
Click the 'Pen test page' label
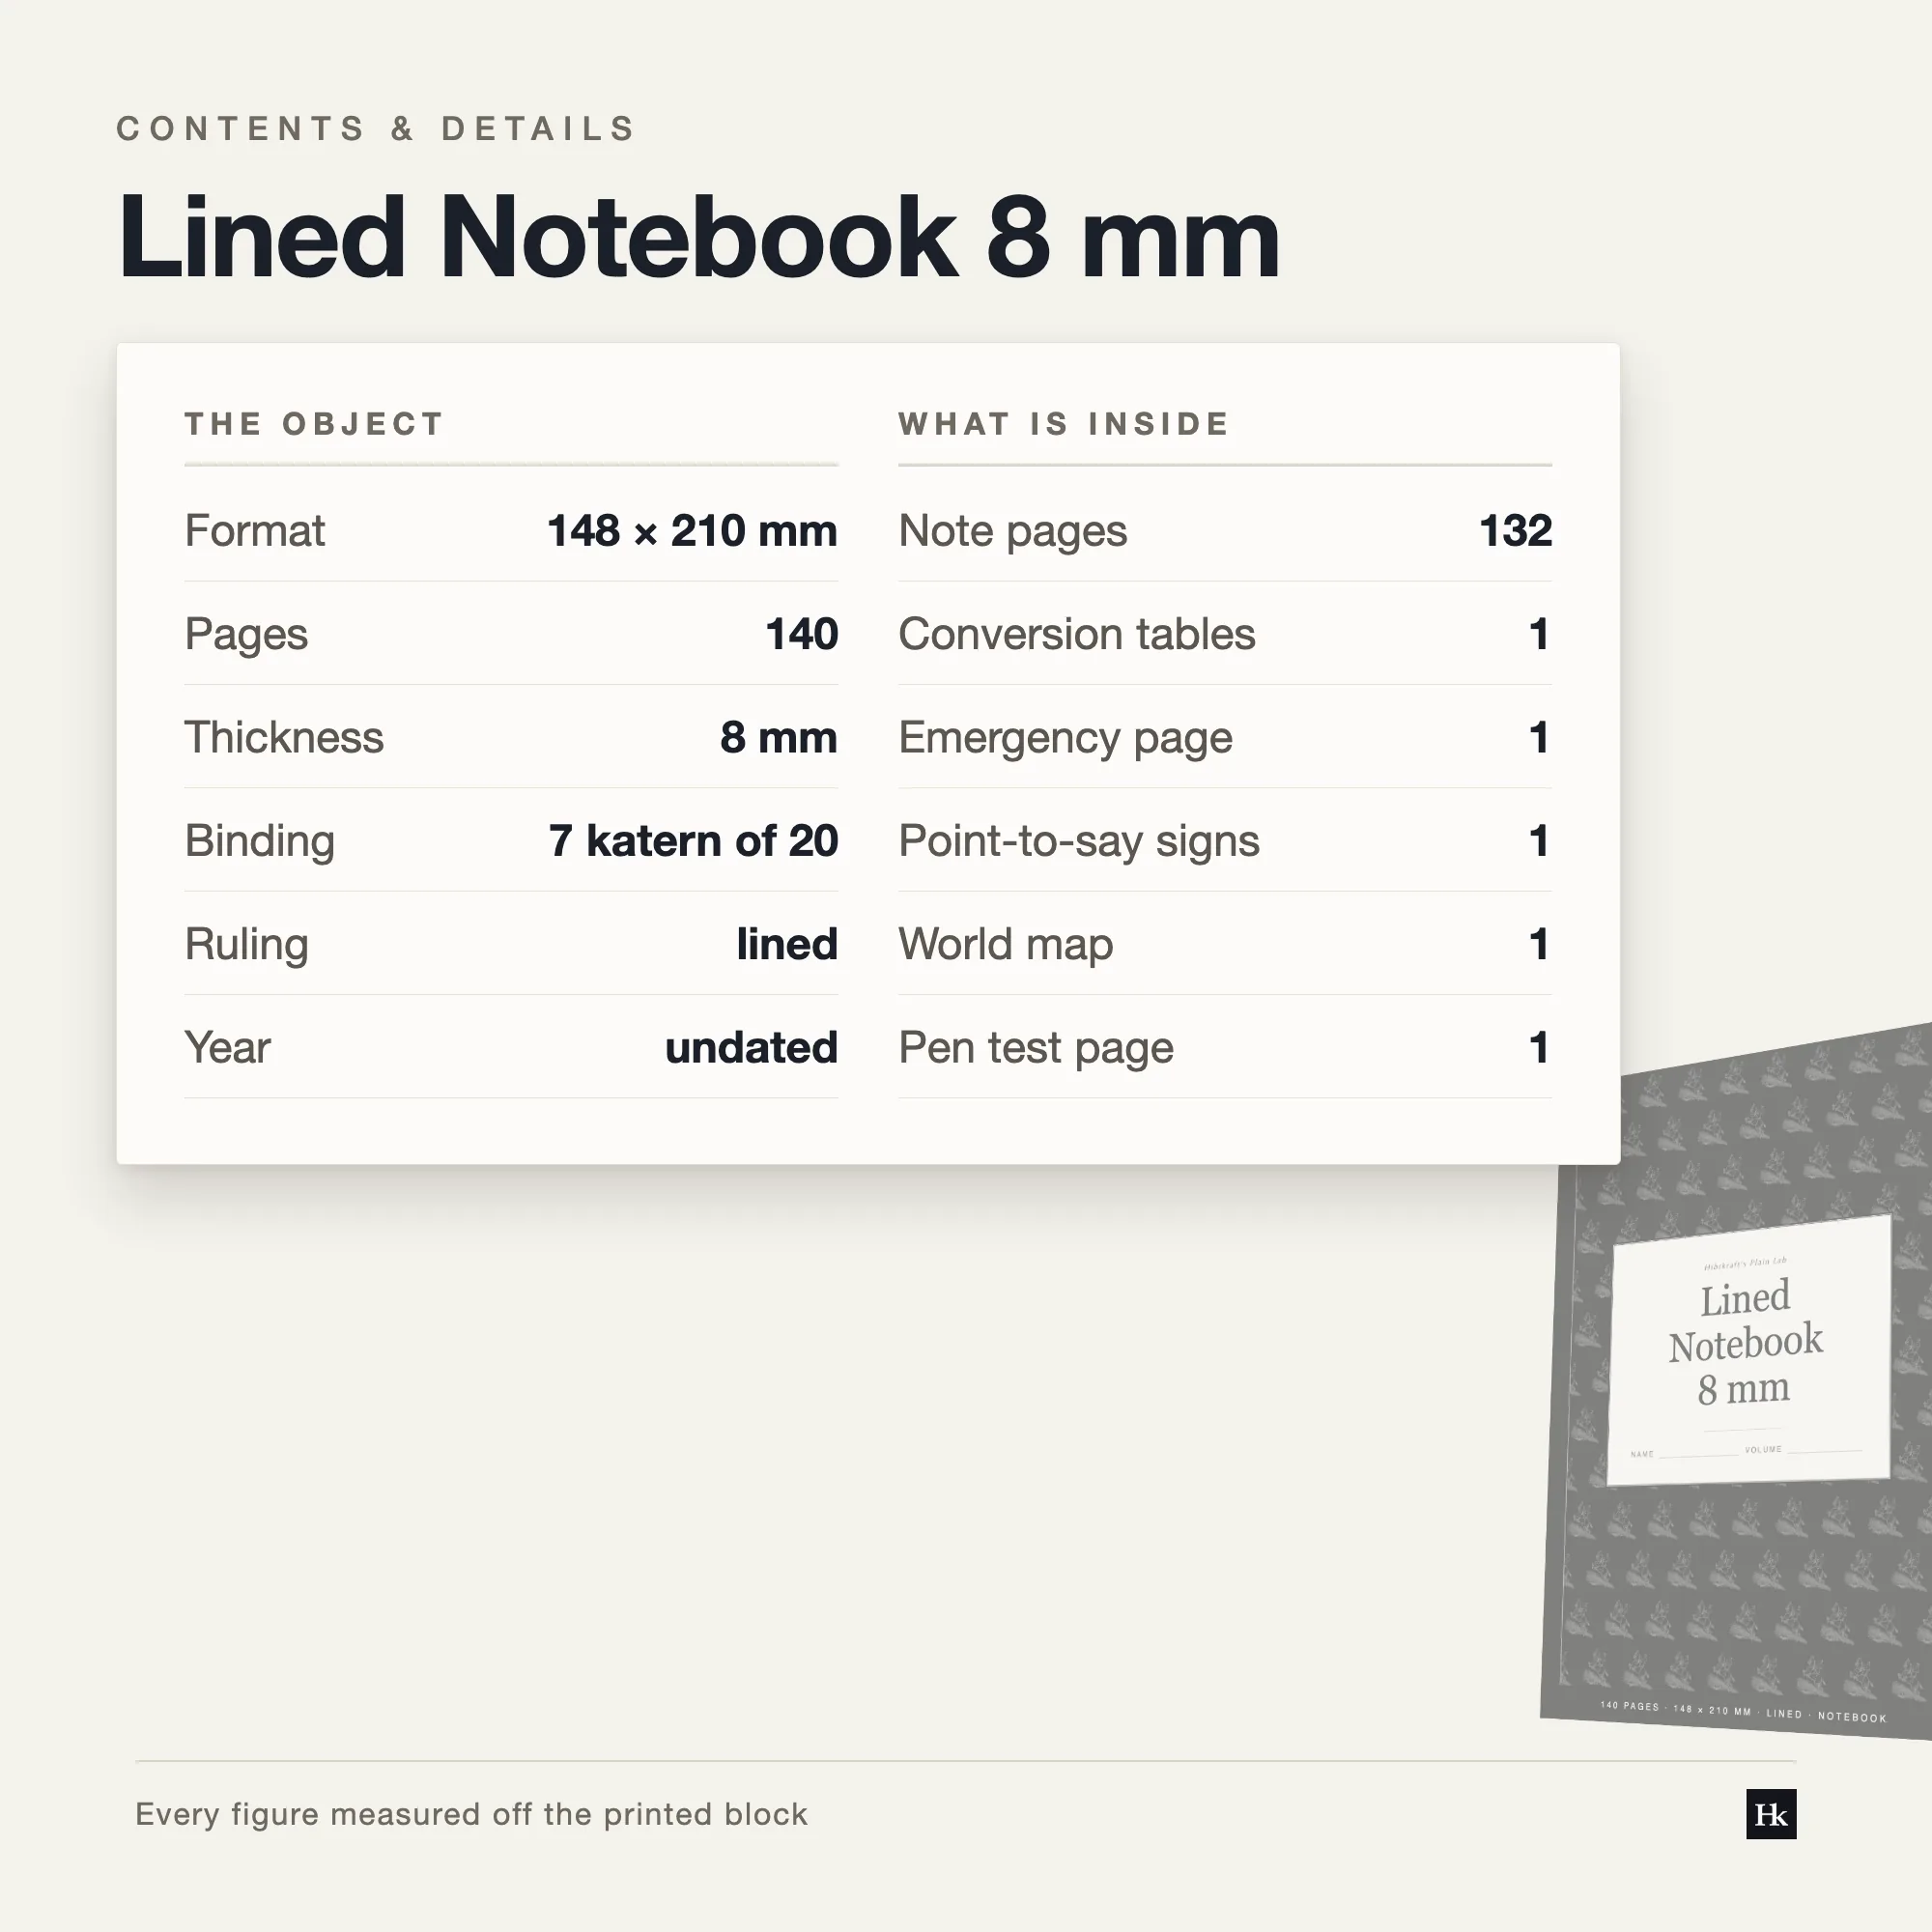(x=1036, y=1048)
